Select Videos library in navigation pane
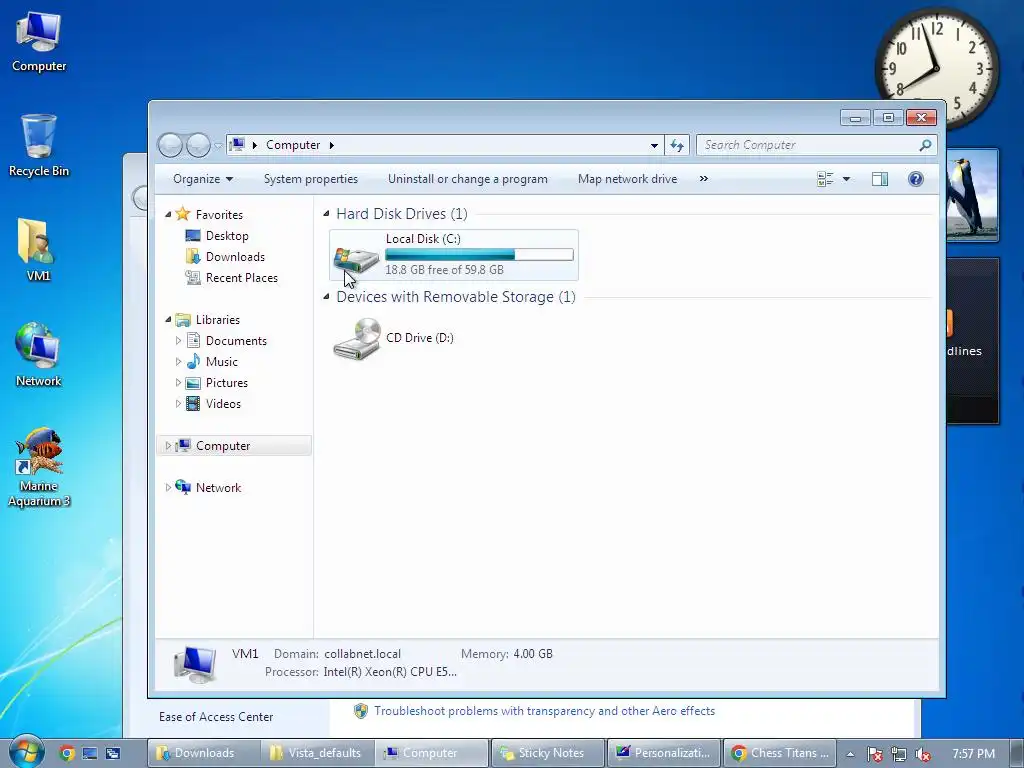Screen dimensions: 1024x768 223,404
